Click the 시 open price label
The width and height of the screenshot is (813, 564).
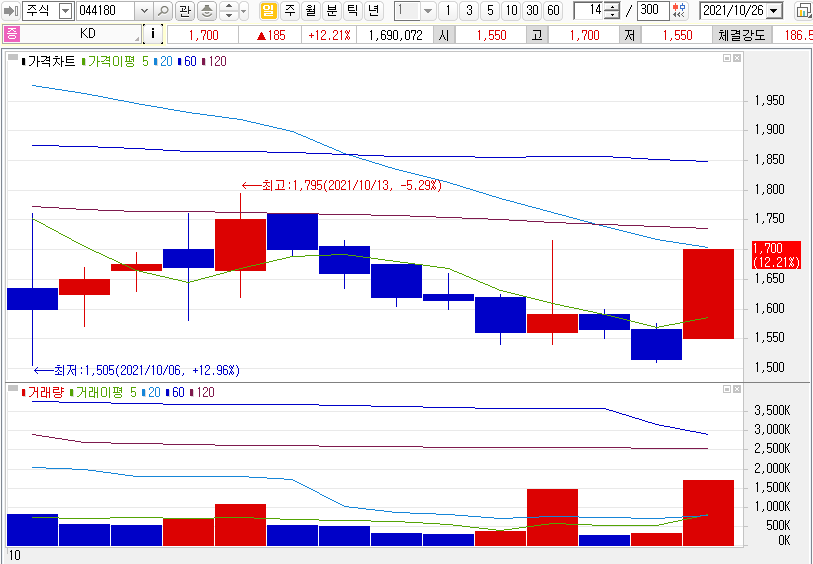(x=444, y=35)
